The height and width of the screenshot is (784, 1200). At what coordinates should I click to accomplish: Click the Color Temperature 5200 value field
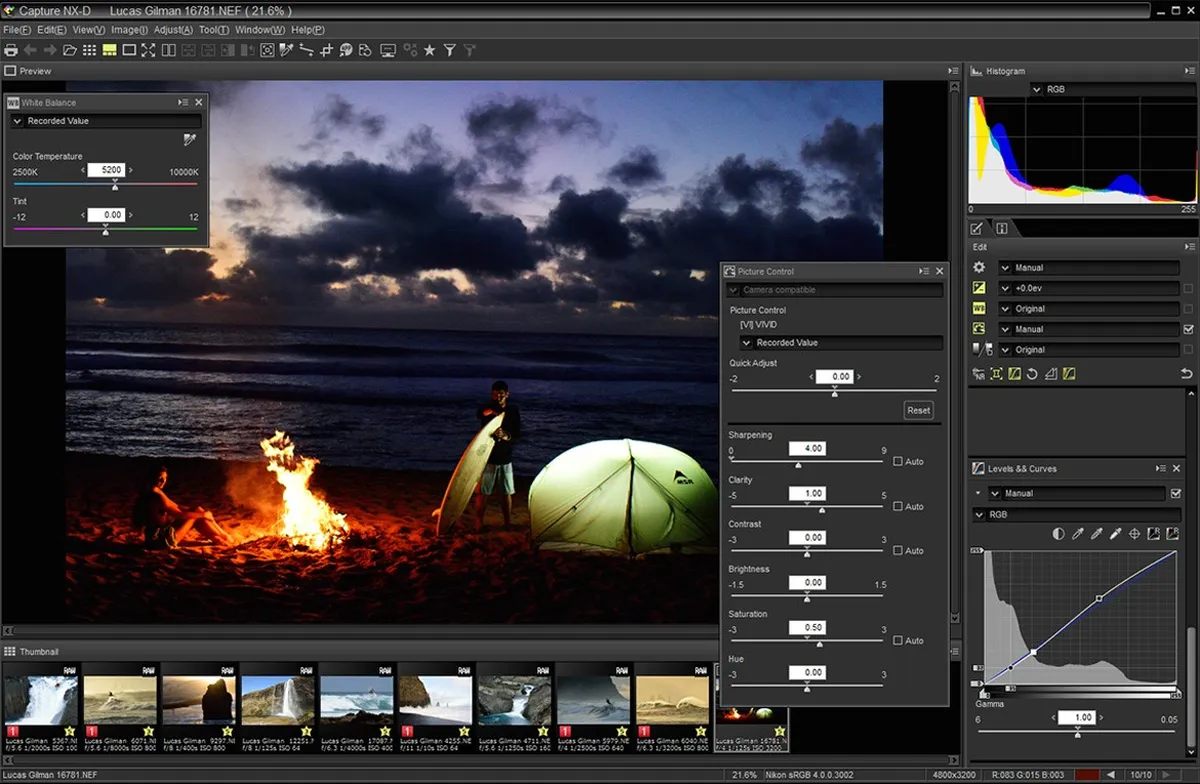[105, 170]
